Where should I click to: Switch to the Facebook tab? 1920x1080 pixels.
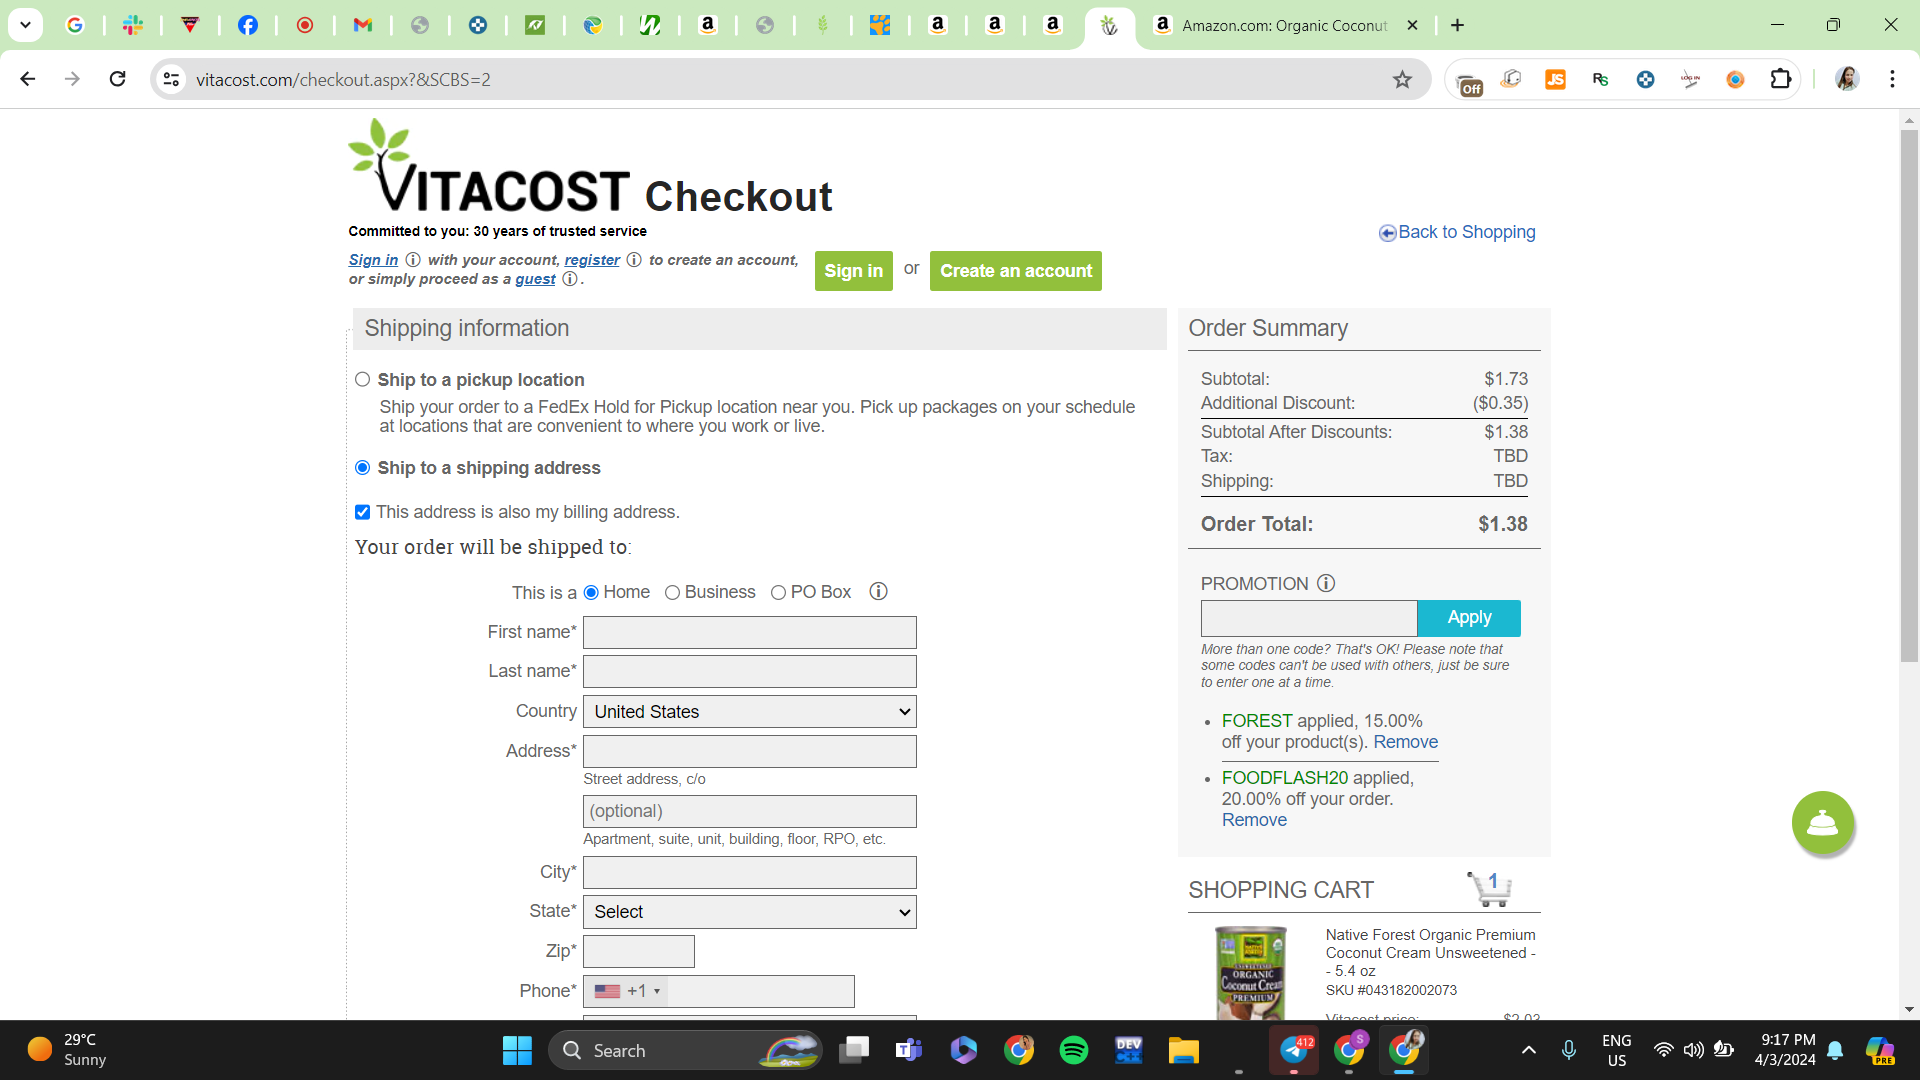248,25
